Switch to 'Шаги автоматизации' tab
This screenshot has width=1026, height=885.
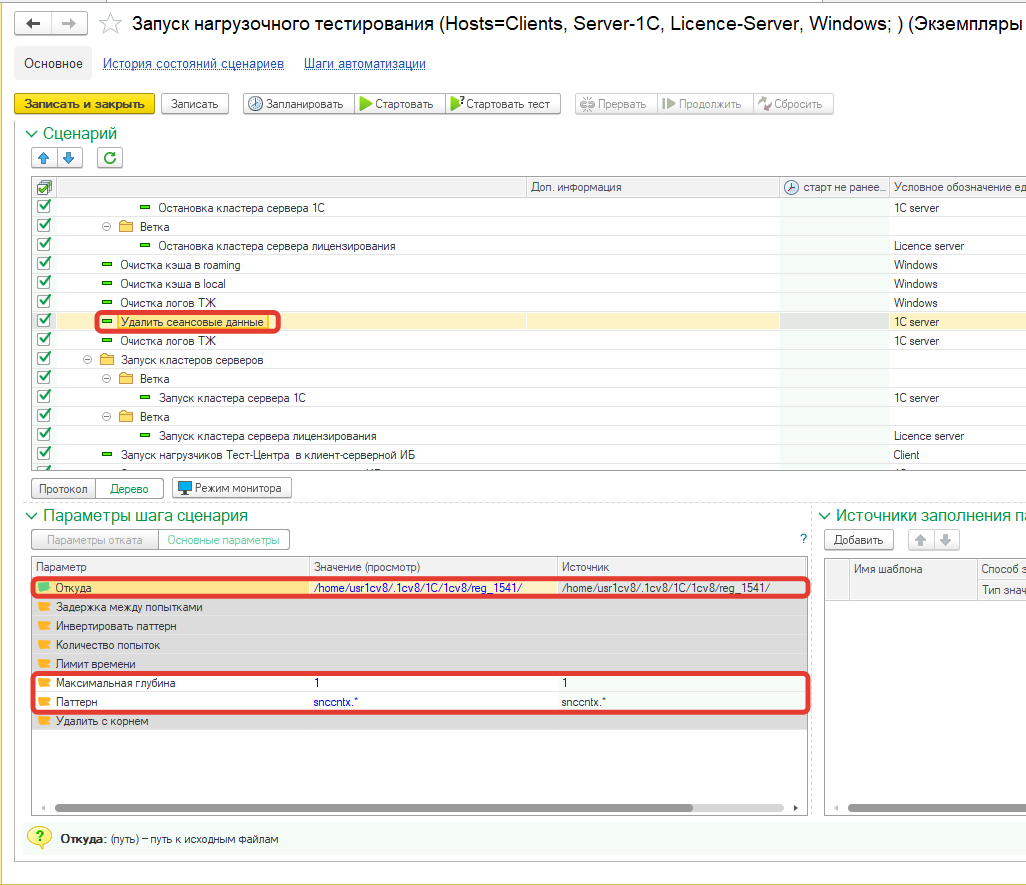click(x=365, y=64)
